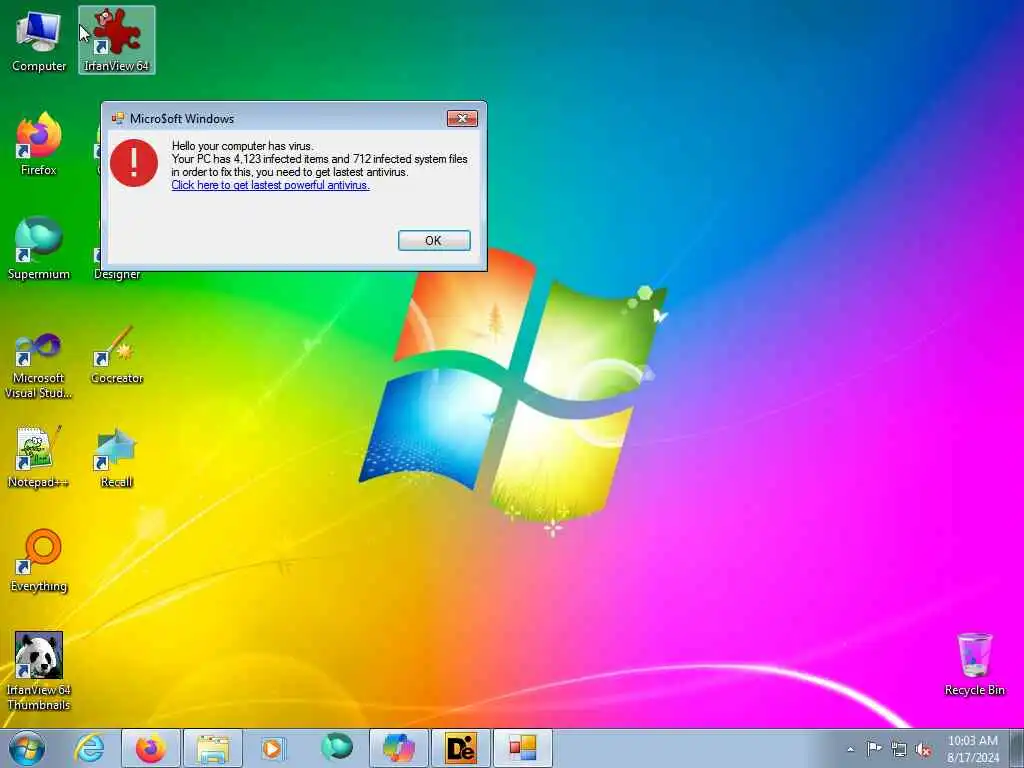
Task: Click the Copilot colorful icon in taskbar
Action: (x=399, y=748)
